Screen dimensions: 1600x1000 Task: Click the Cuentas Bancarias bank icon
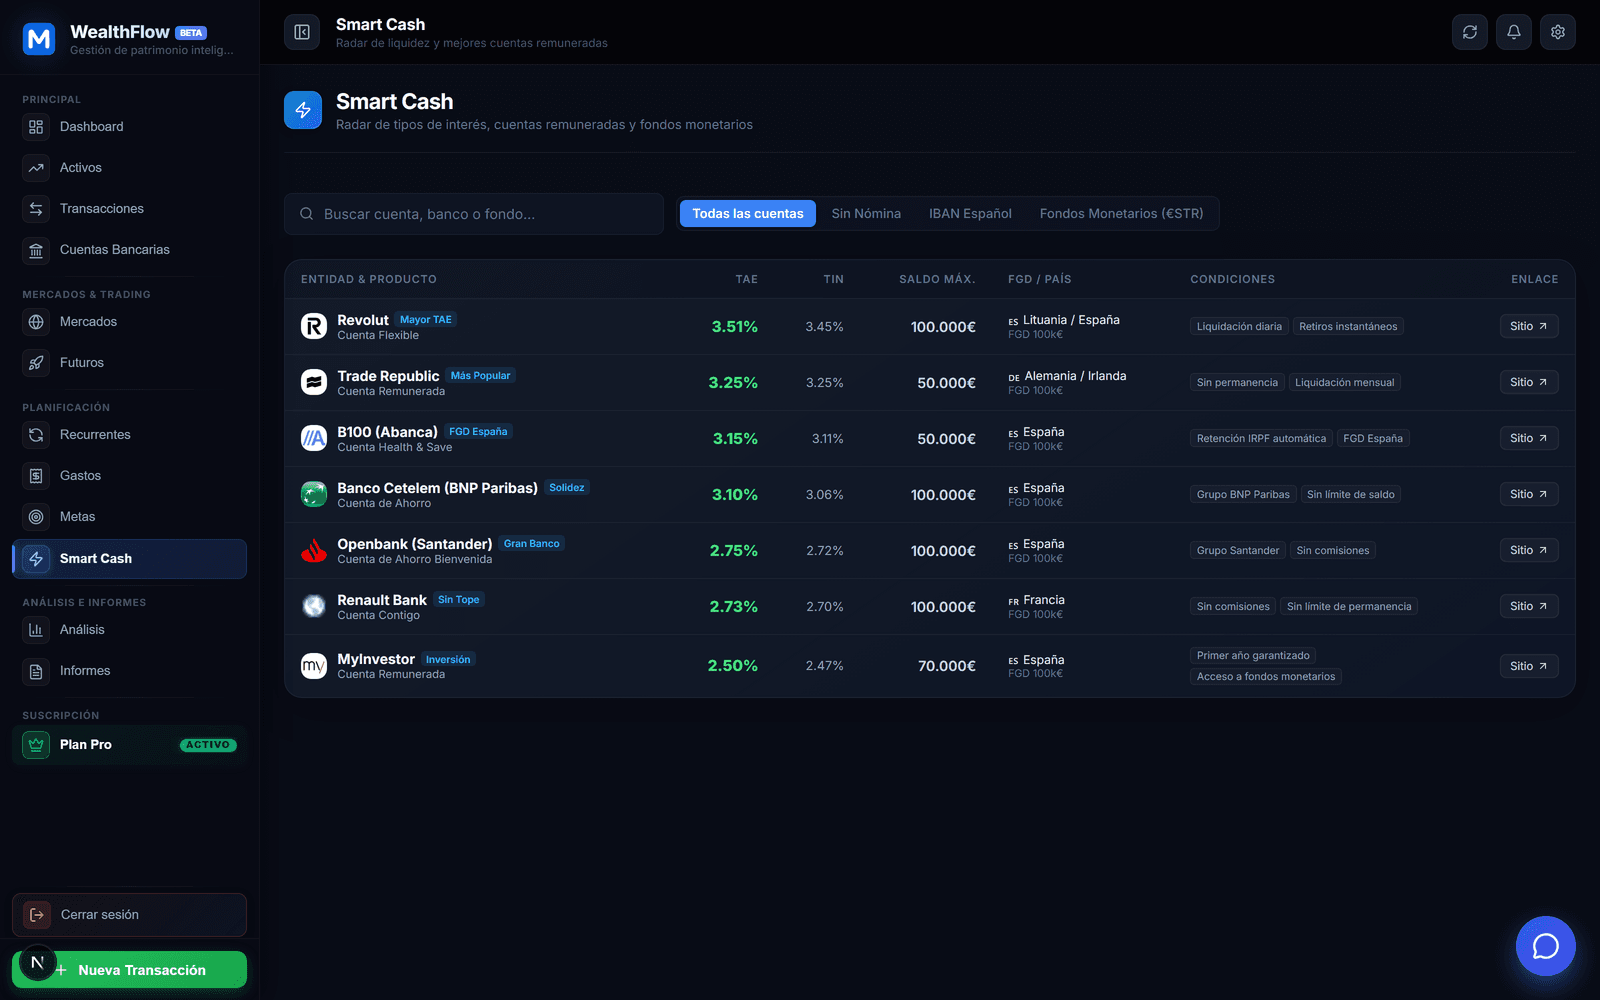(x=36, y=250)
